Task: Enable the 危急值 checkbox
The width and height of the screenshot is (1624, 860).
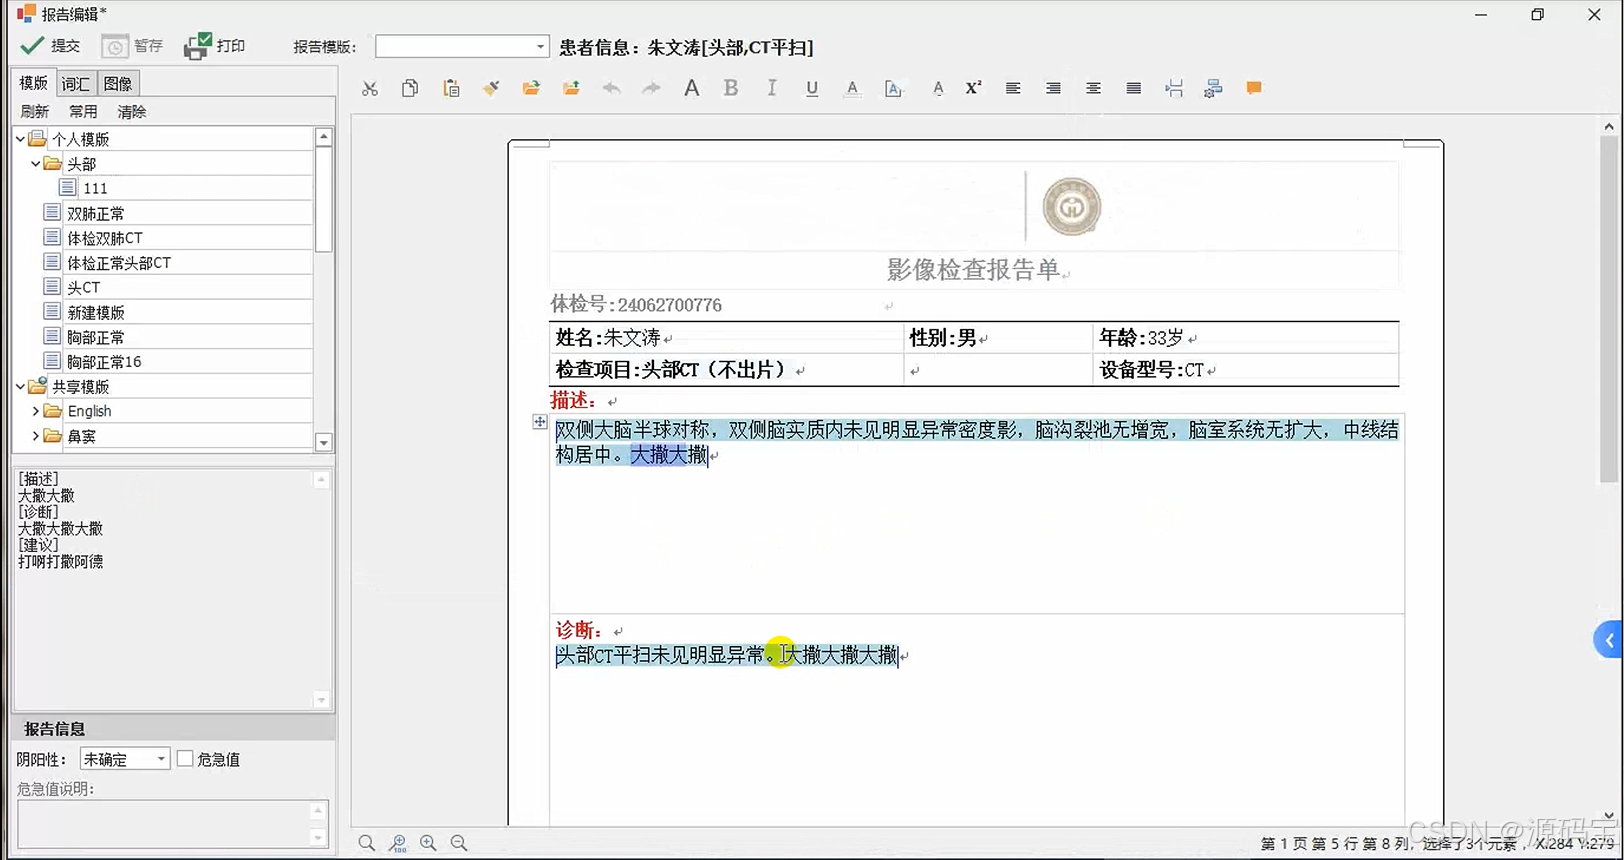Action: coord(185,759)
